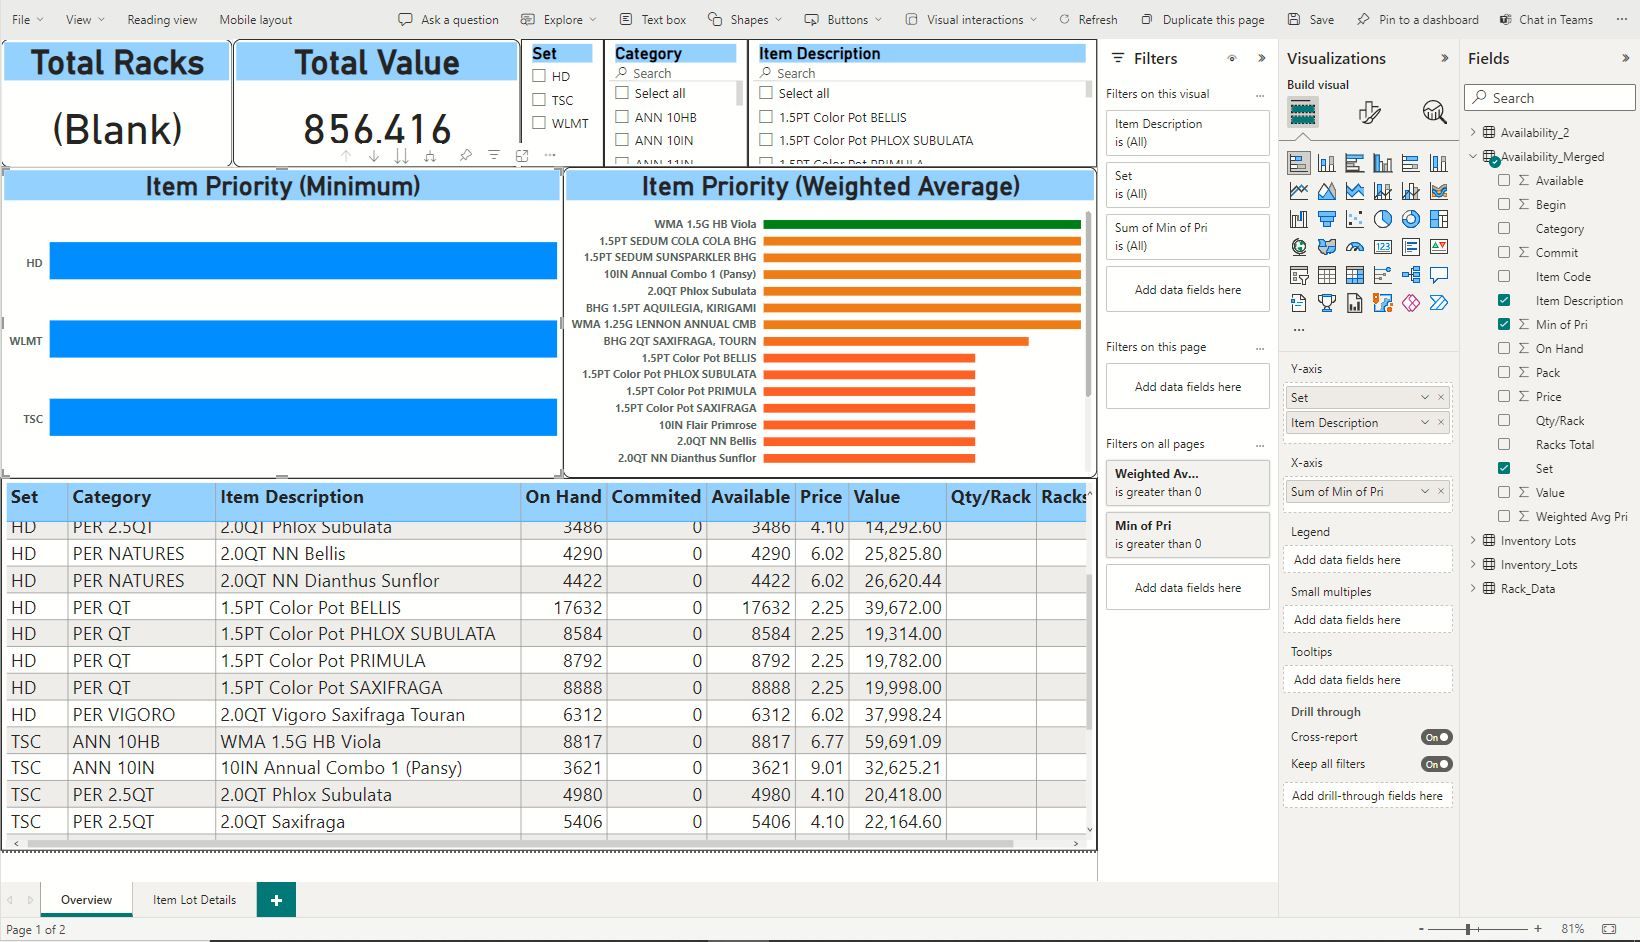
Task: Pick the funnel chart visualization icon
Action: coord(1327,218)
